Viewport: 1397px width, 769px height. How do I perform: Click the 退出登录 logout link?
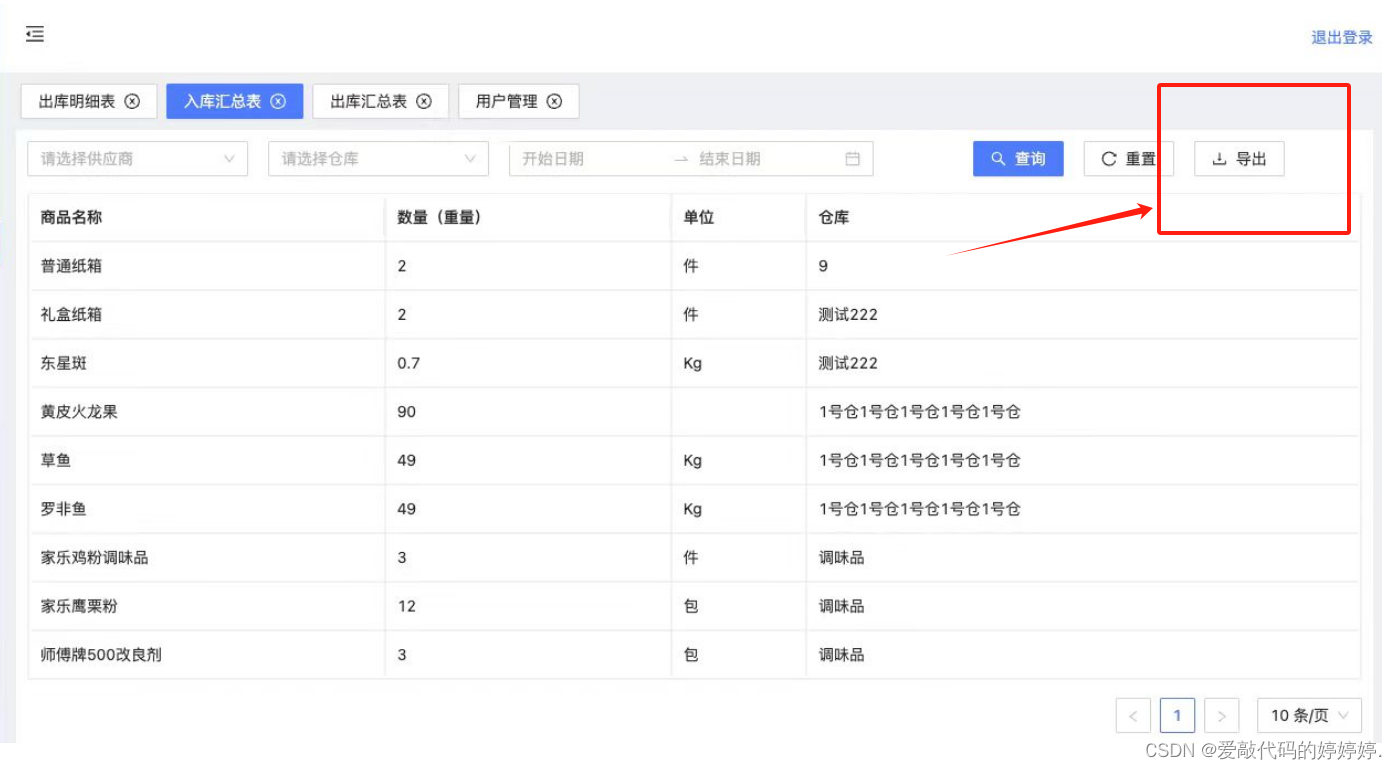(1341, 37)
